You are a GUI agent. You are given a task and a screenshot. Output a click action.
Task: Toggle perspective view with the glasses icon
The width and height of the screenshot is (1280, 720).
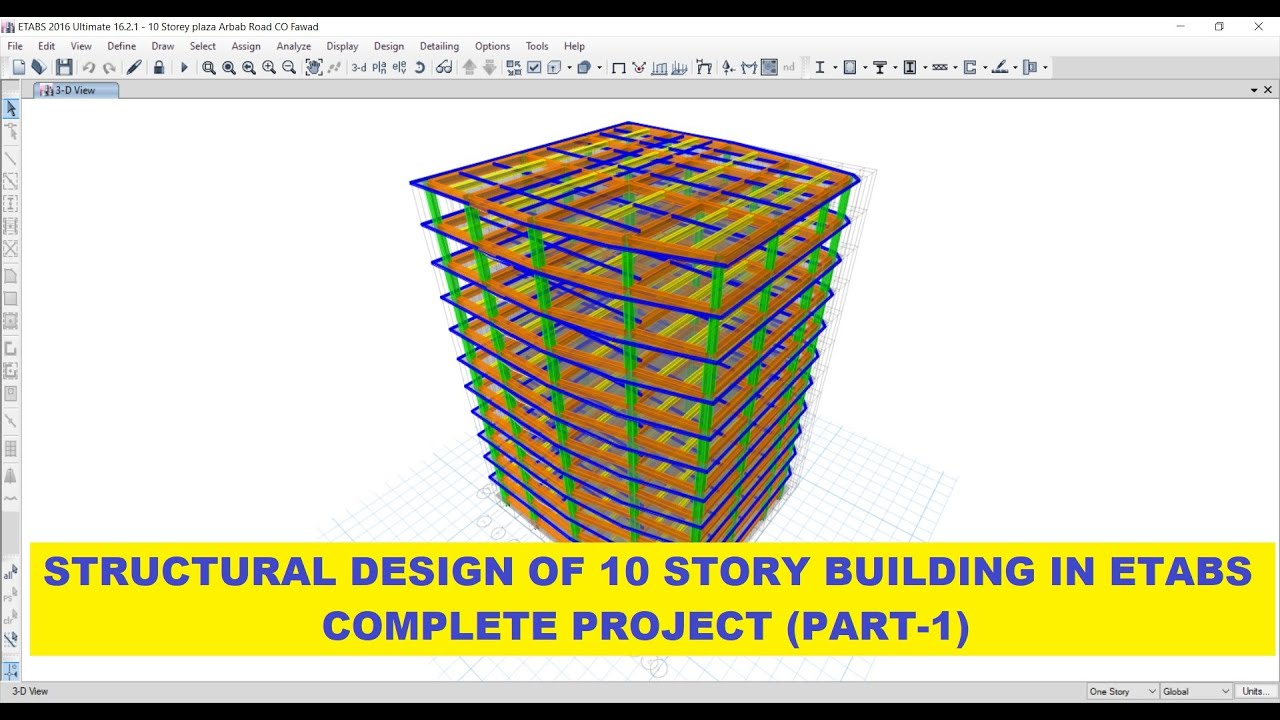[444, 67]
